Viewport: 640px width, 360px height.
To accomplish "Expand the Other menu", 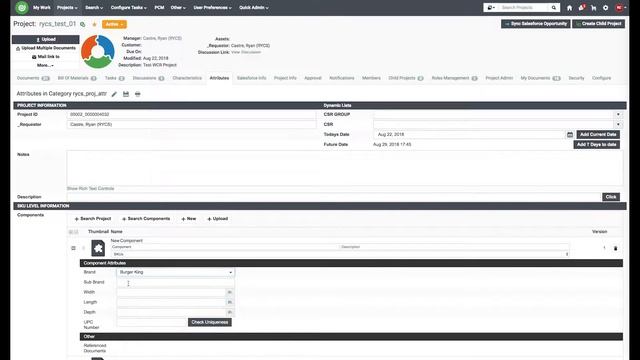I will 178,8.
